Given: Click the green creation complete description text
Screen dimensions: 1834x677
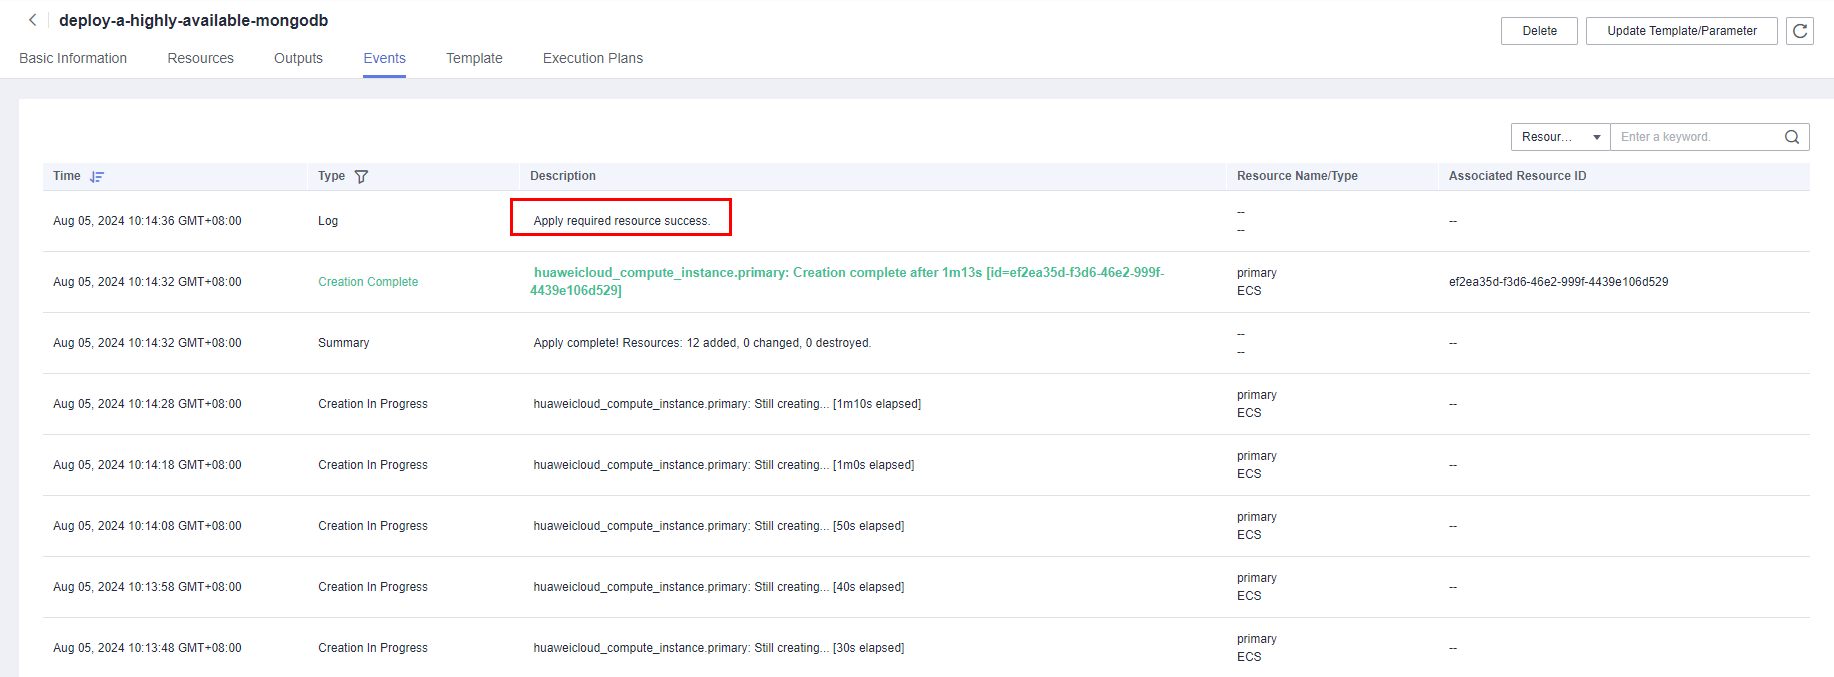Looking at the screenshot, I should pos(848,273).
